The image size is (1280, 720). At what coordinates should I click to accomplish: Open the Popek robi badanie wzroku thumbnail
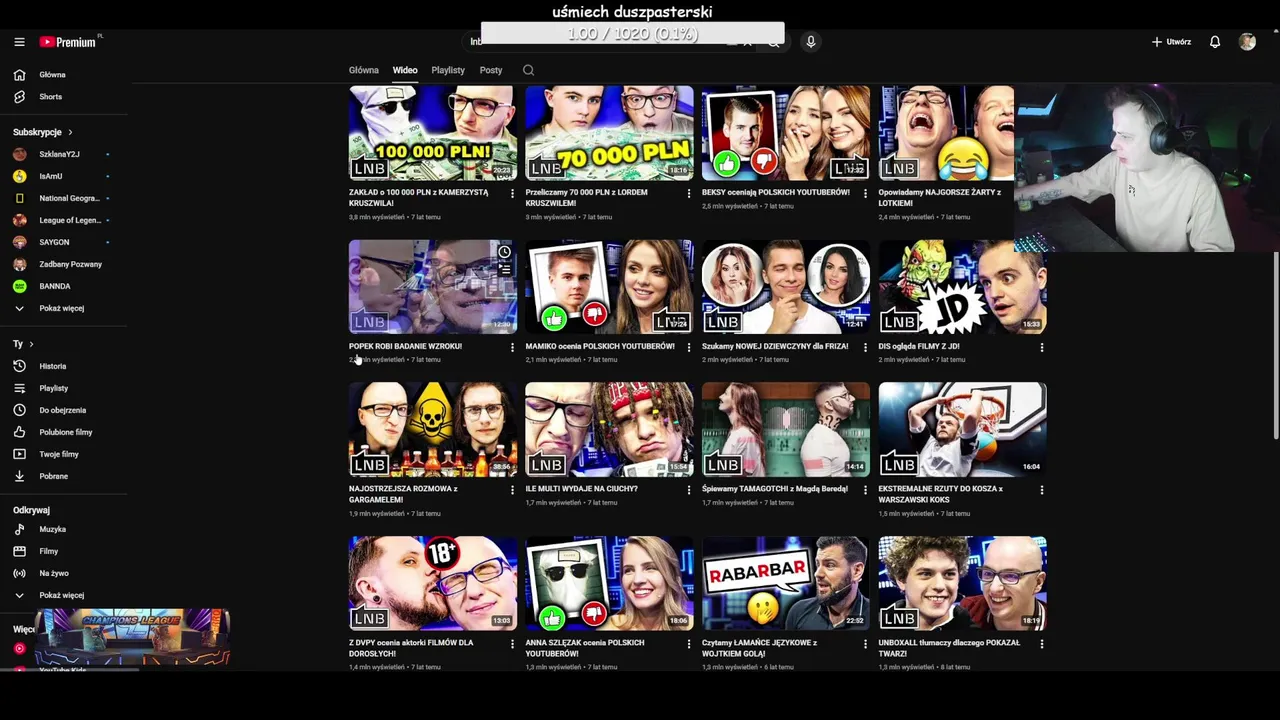[432, 286]
